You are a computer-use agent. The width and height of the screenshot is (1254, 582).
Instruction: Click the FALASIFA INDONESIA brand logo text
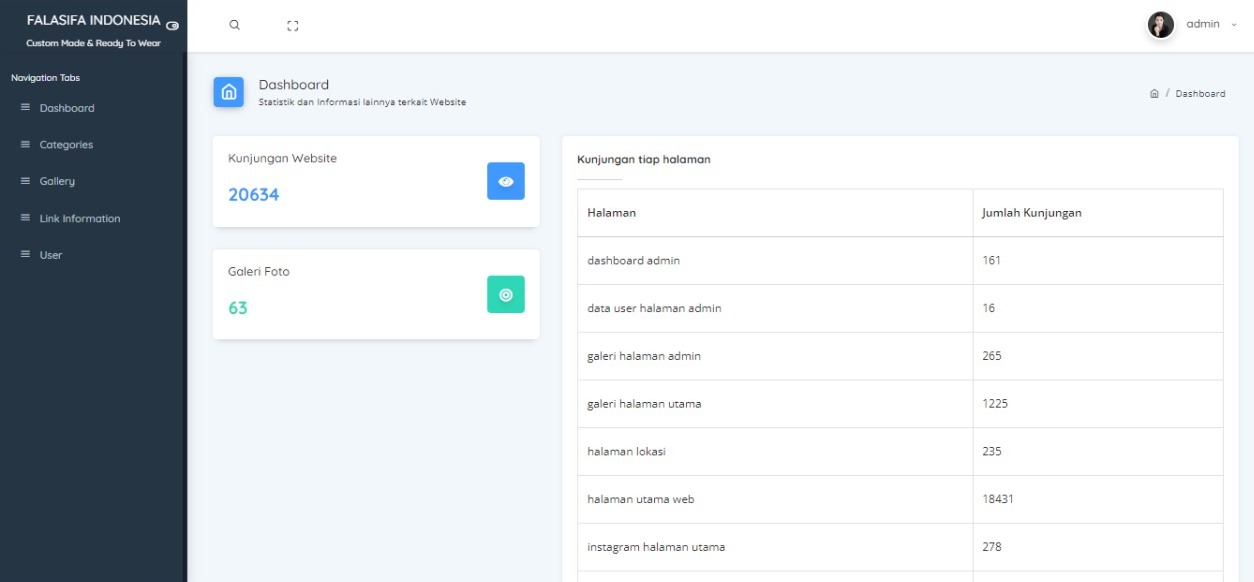coord(93,21)
